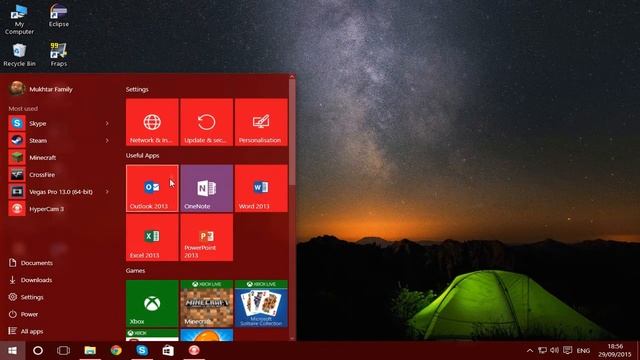640x360 pixels.
Task: Open the Network & Internet settings tile
Action: click(152, 122)
